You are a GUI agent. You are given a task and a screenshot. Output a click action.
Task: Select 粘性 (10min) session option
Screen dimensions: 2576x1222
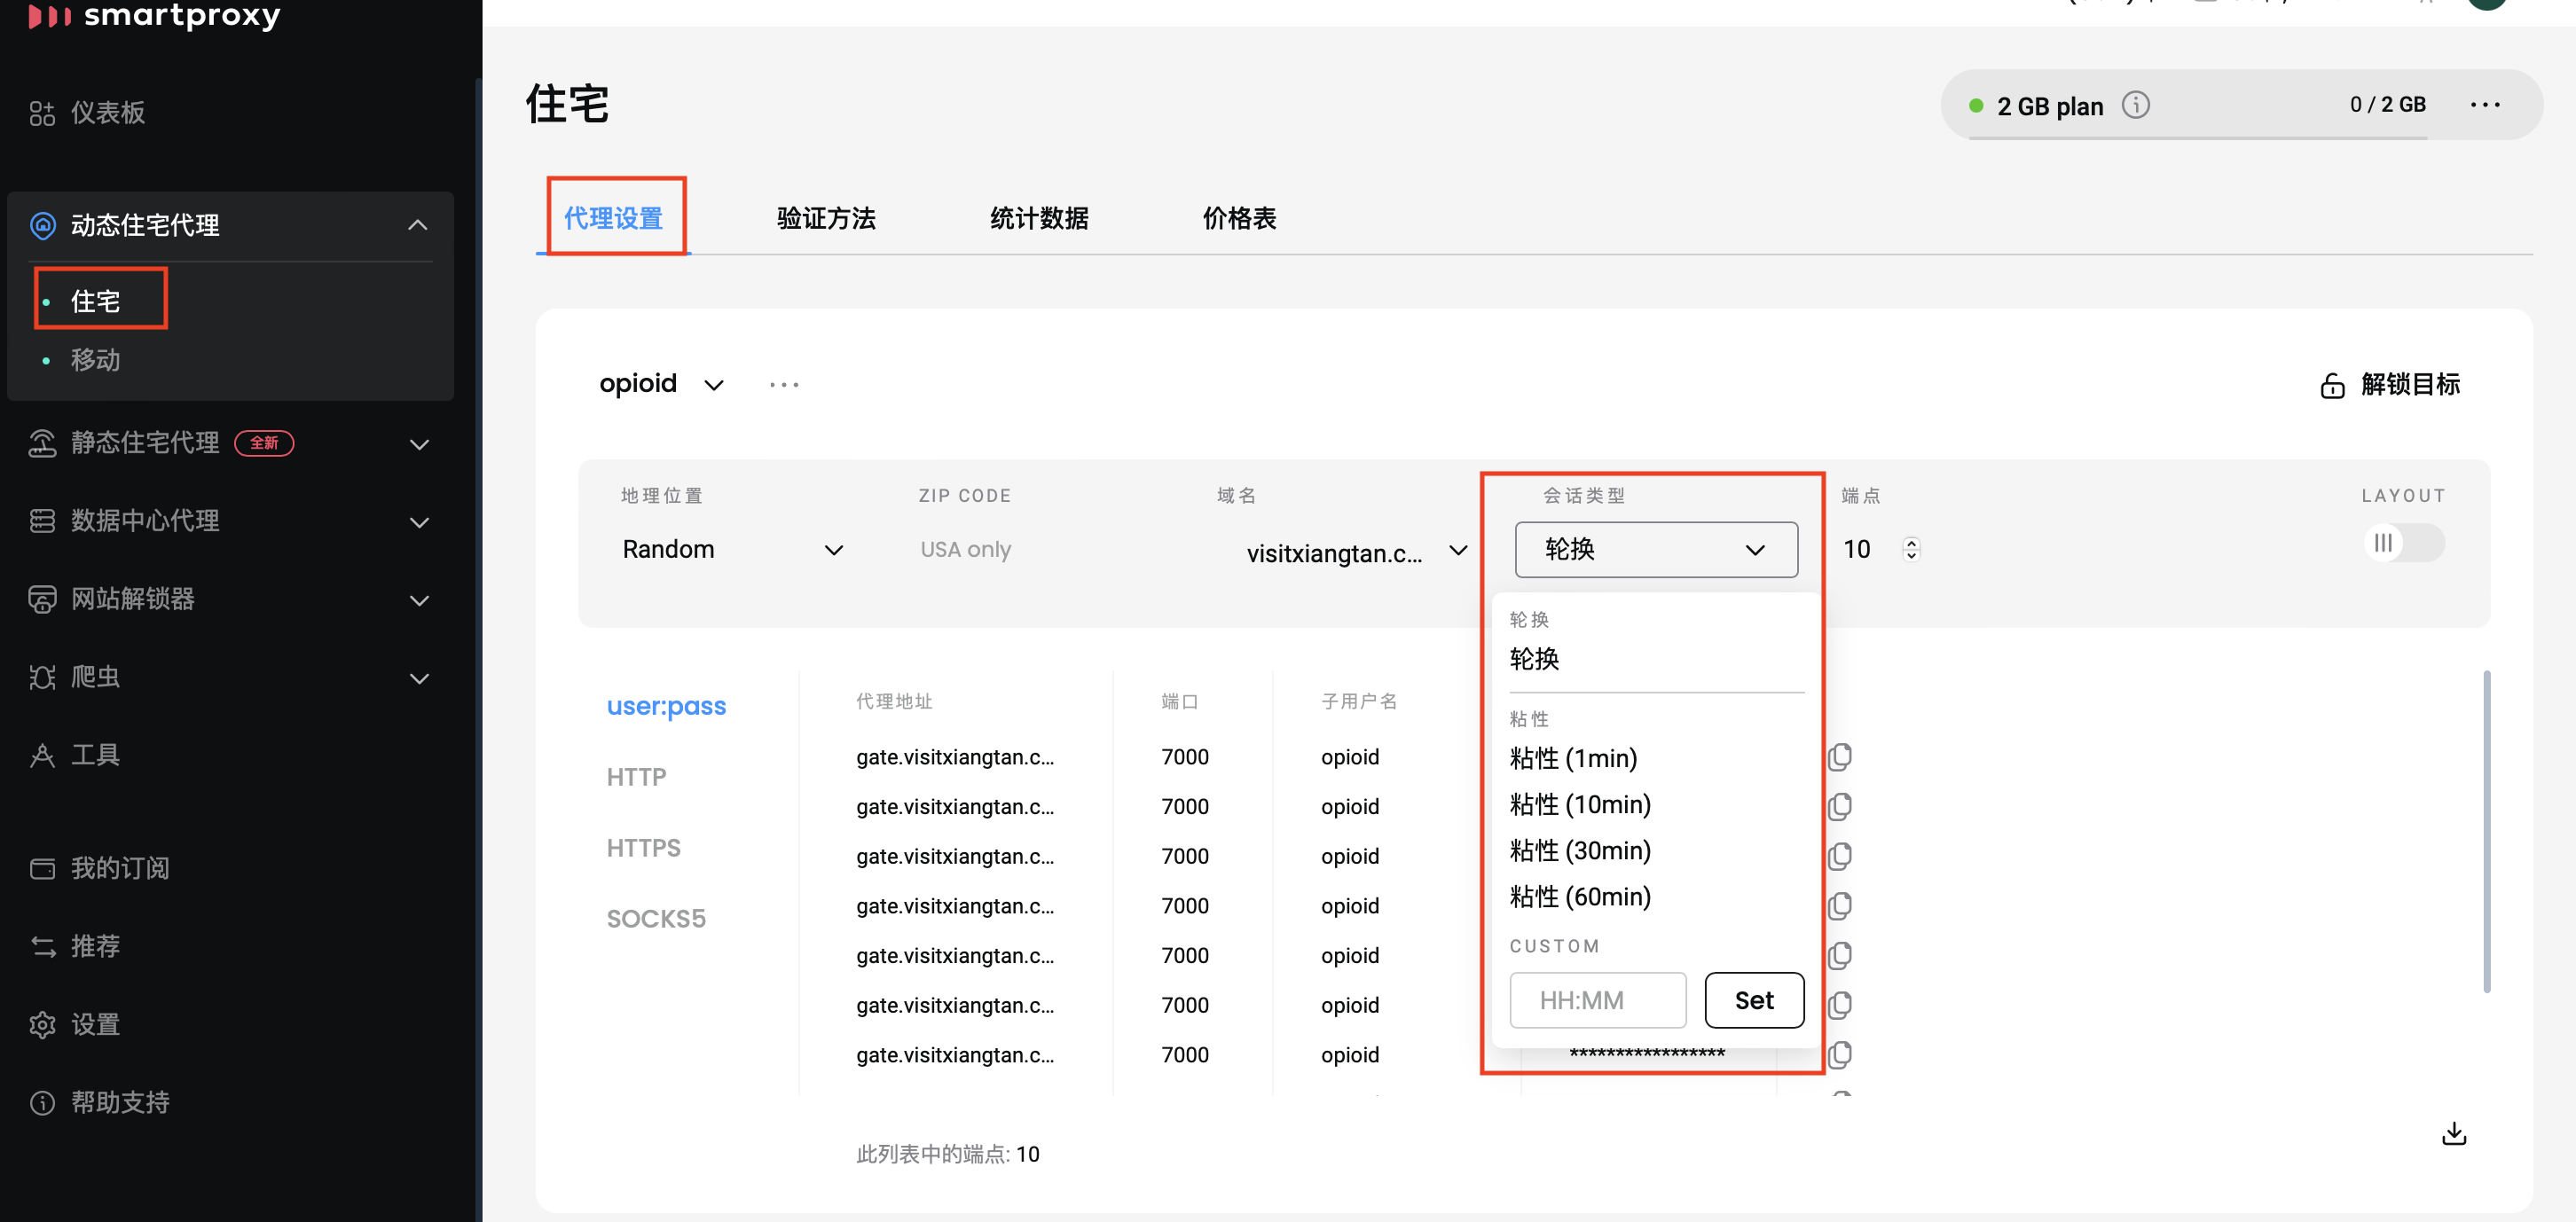(1580, 804)
